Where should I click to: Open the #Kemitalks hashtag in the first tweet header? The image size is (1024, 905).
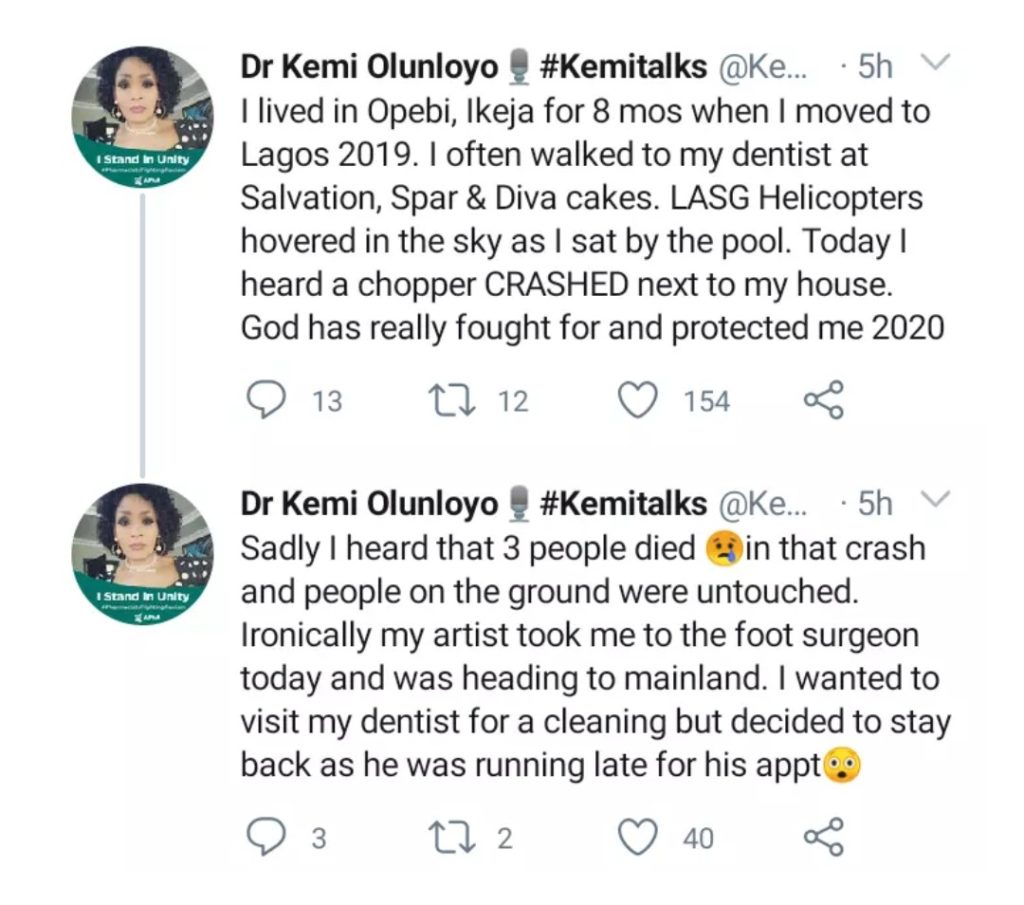pos(623,67)
